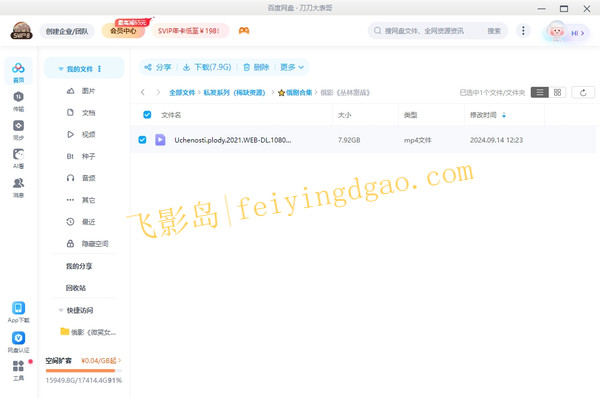Toggle the select-all checkbox in header

pyautogui.click(x=147, y=114)
